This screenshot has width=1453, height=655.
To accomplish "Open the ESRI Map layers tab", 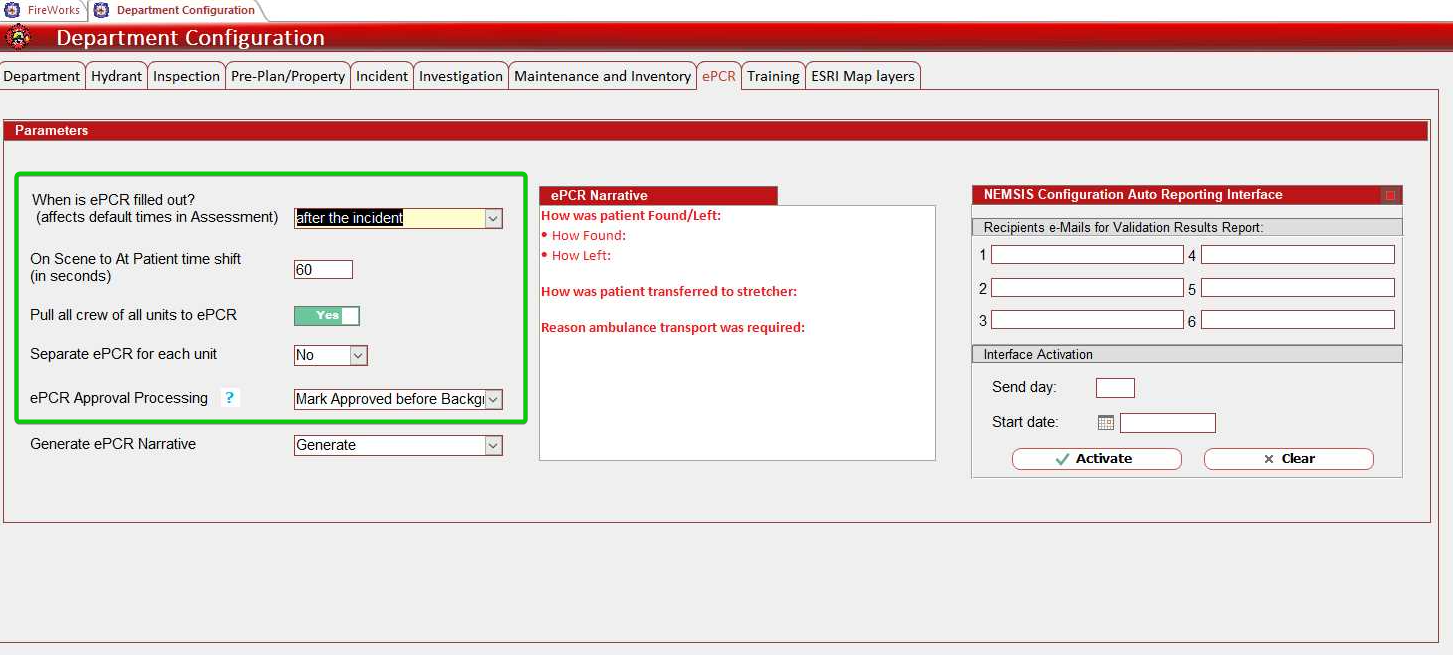I will (x=862, y=75).
